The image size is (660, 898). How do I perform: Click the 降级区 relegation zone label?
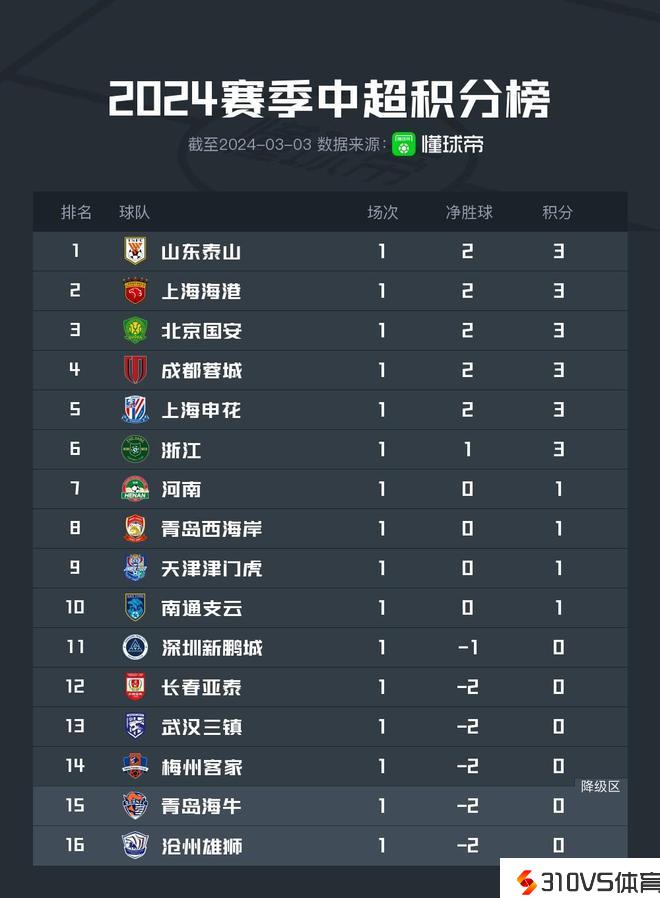pos(600,786)
